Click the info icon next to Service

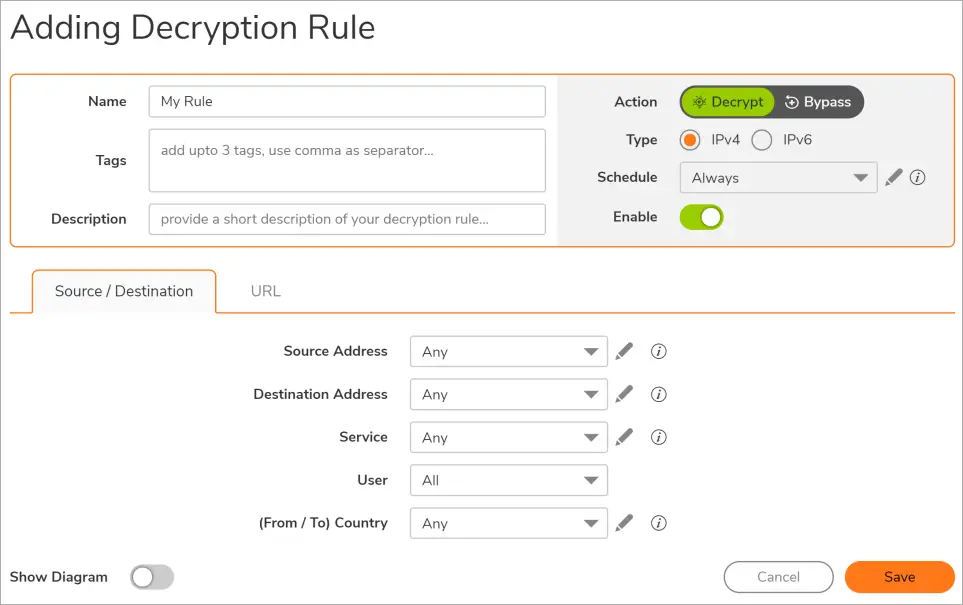coord(658,437)
